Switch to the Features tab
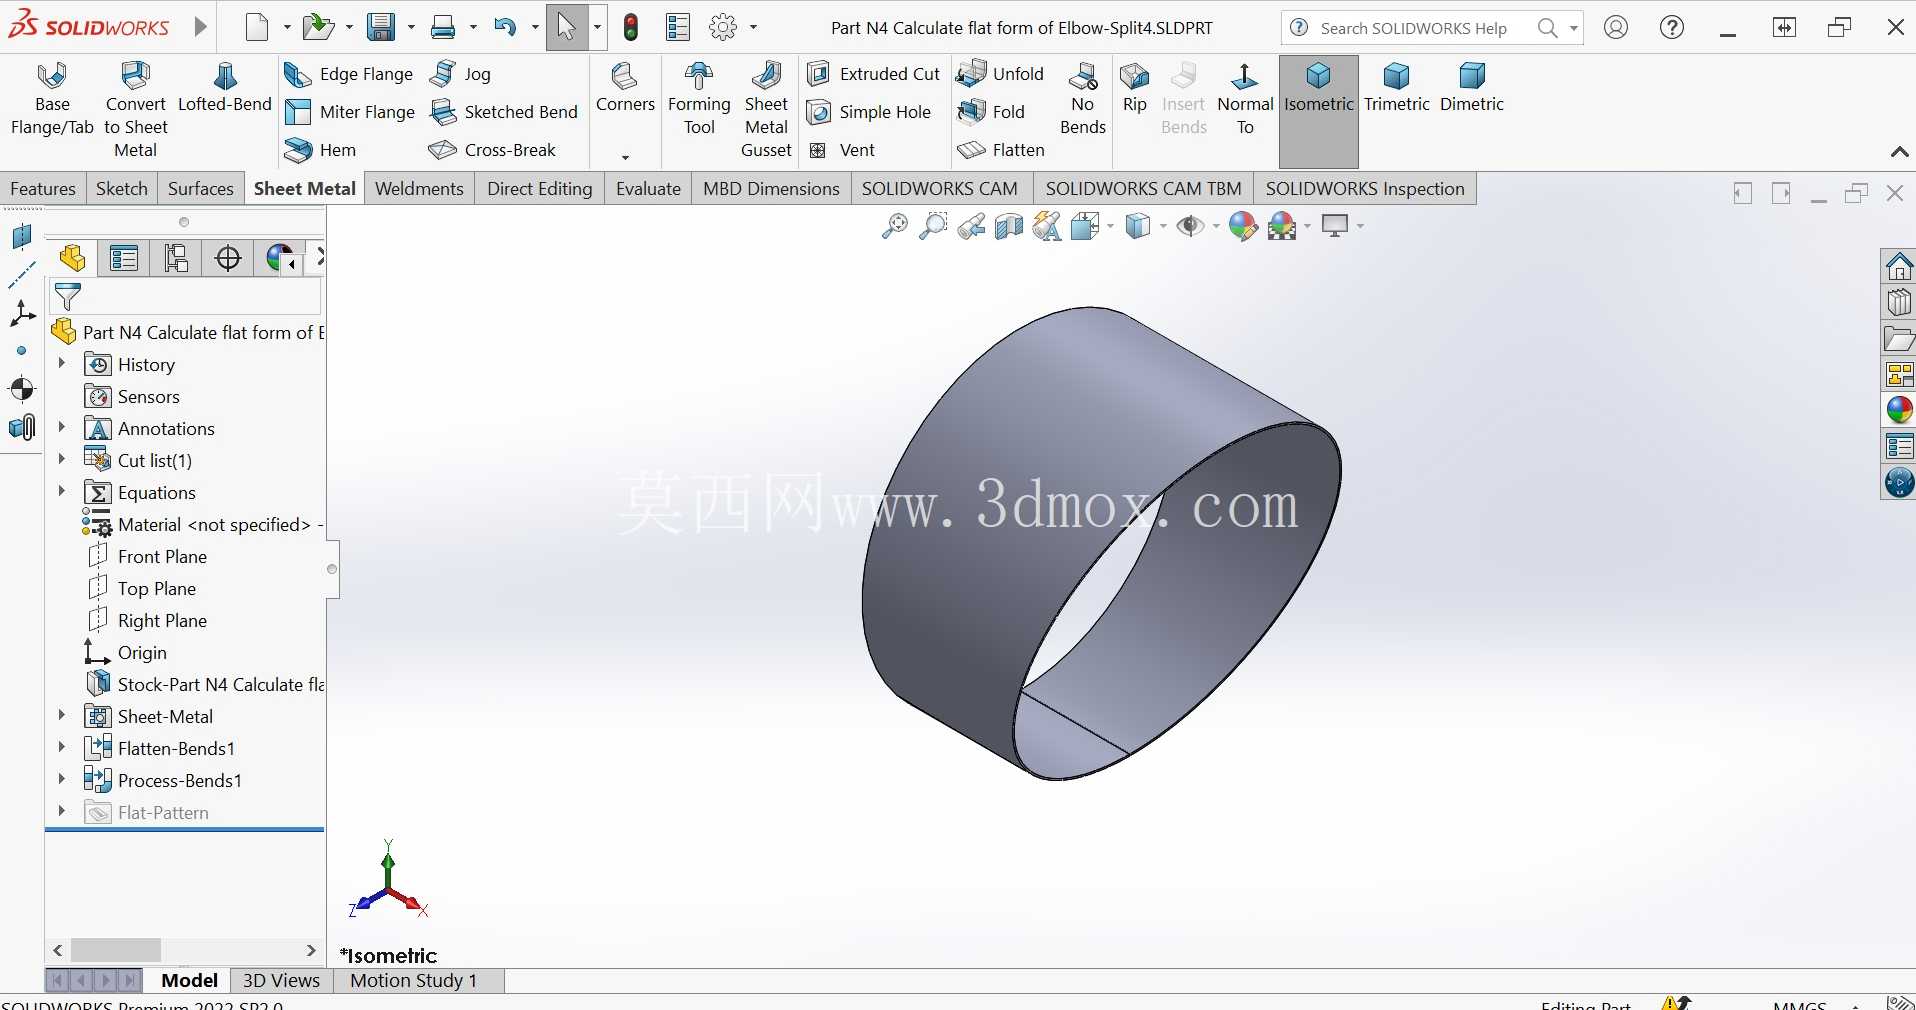This screenshot has width=1916, height=1010. pos(43,188)
